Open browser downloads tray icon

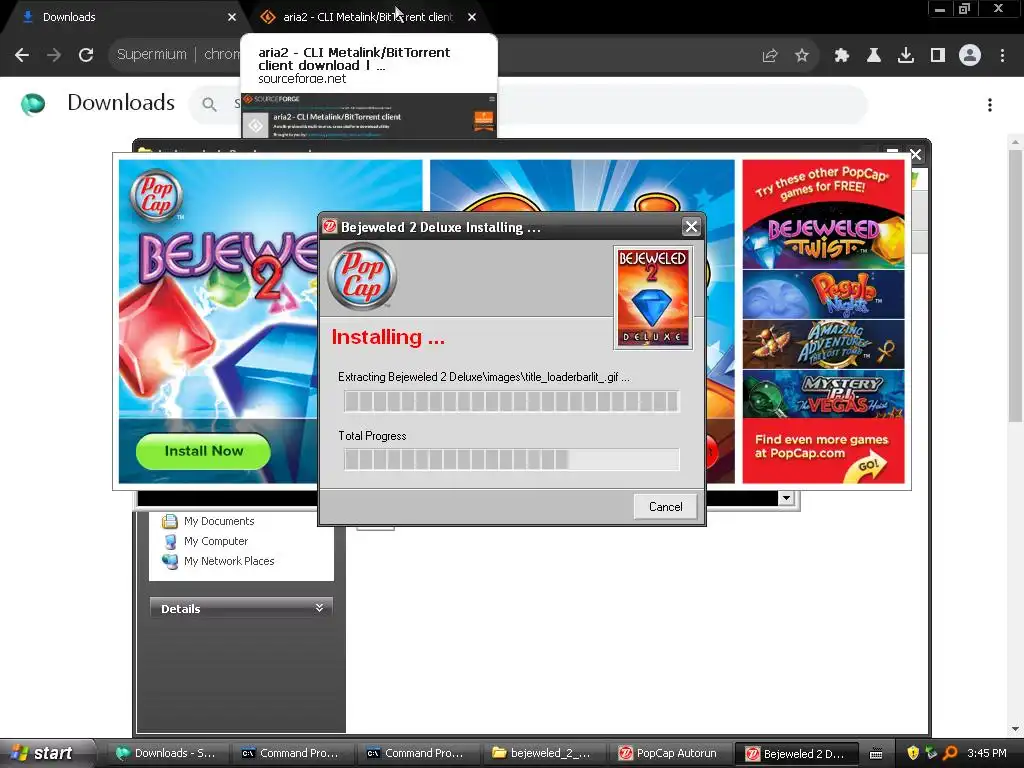click(906, 56)
